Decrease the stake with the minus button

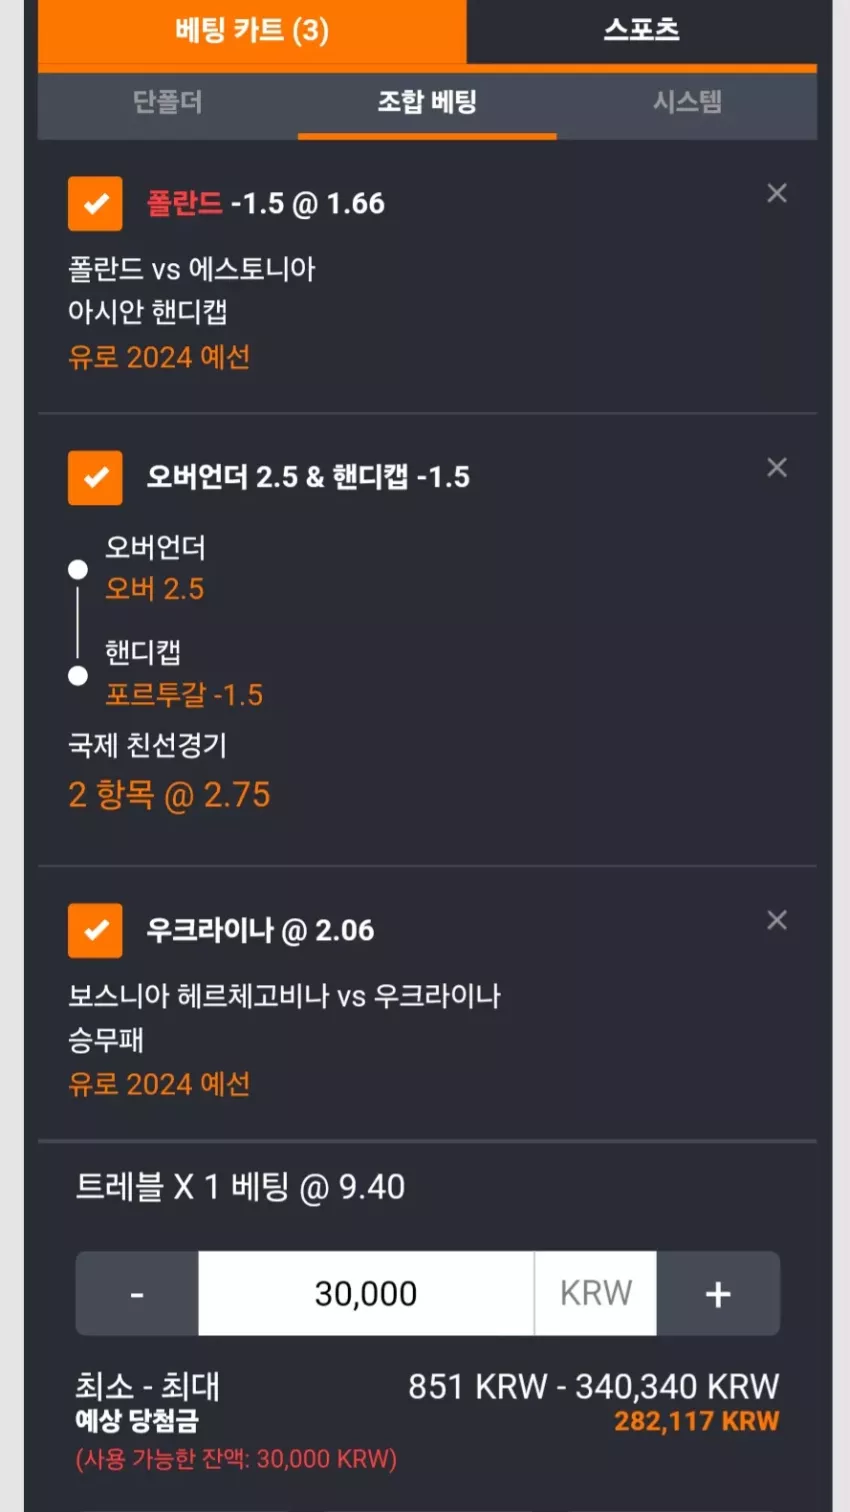coord(137,1293)
